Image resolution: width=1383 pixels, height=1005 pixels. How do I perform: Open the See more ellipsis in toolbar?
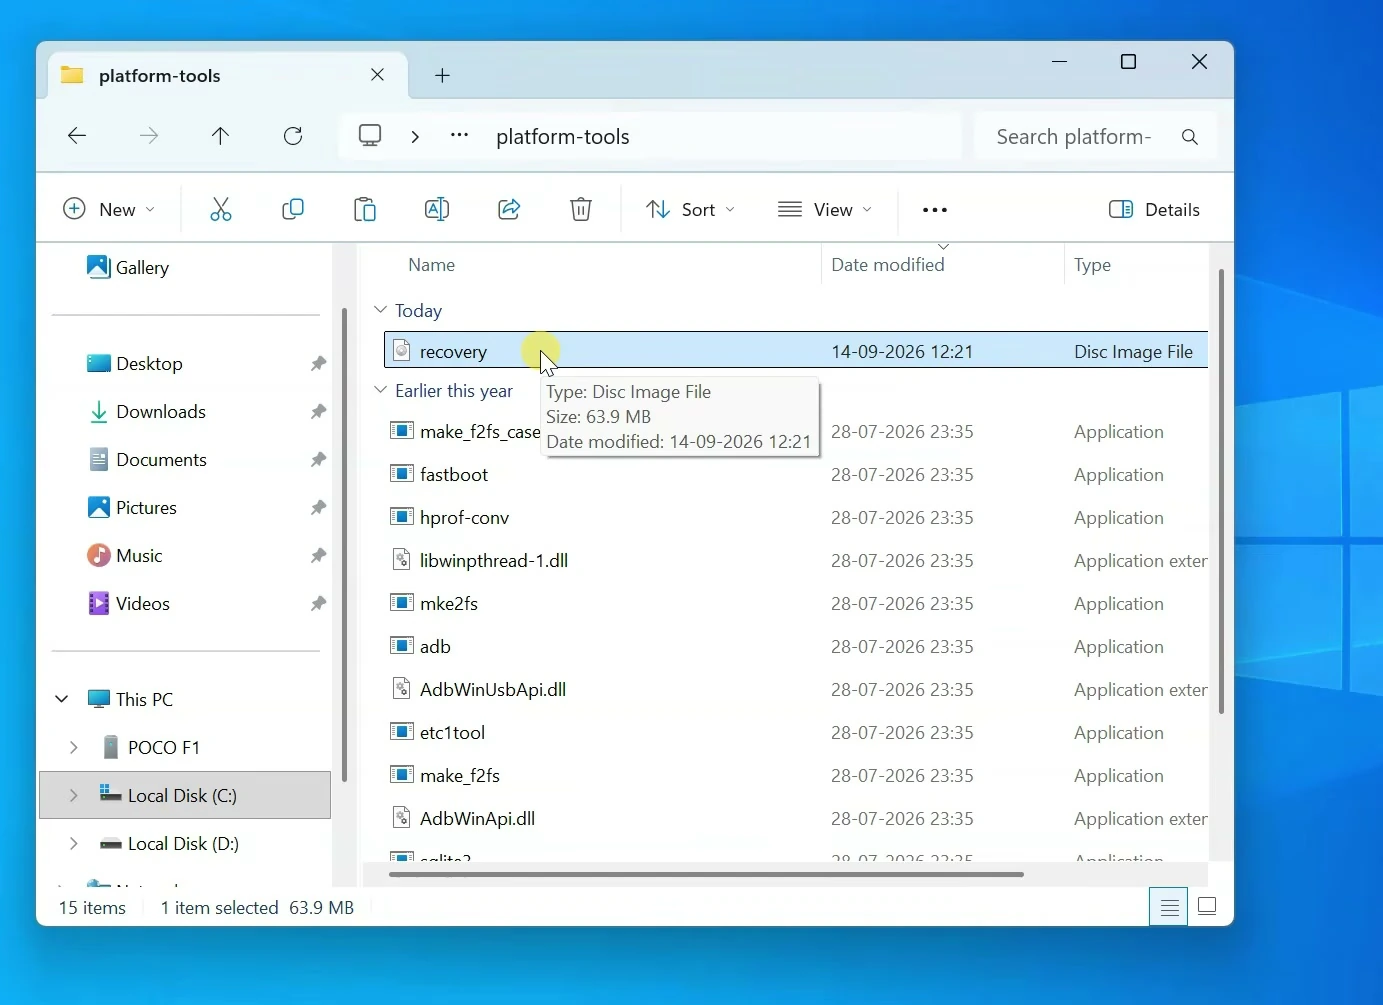coord(935,210)
